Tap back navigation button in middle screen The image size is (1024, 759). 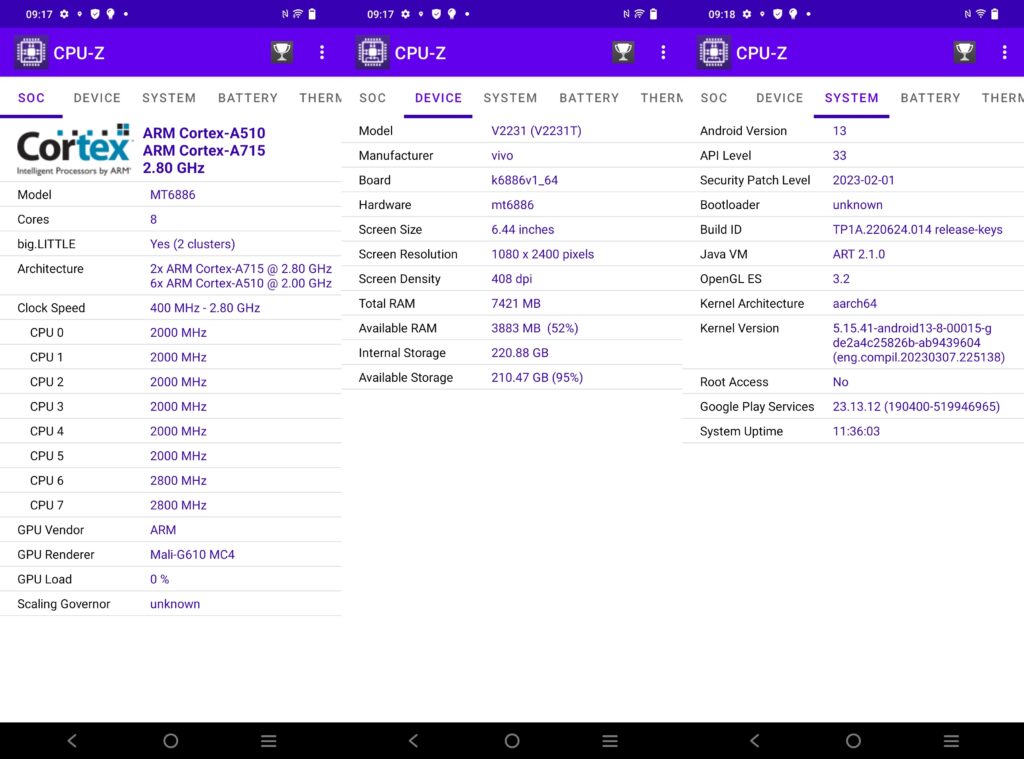[413, 741]
